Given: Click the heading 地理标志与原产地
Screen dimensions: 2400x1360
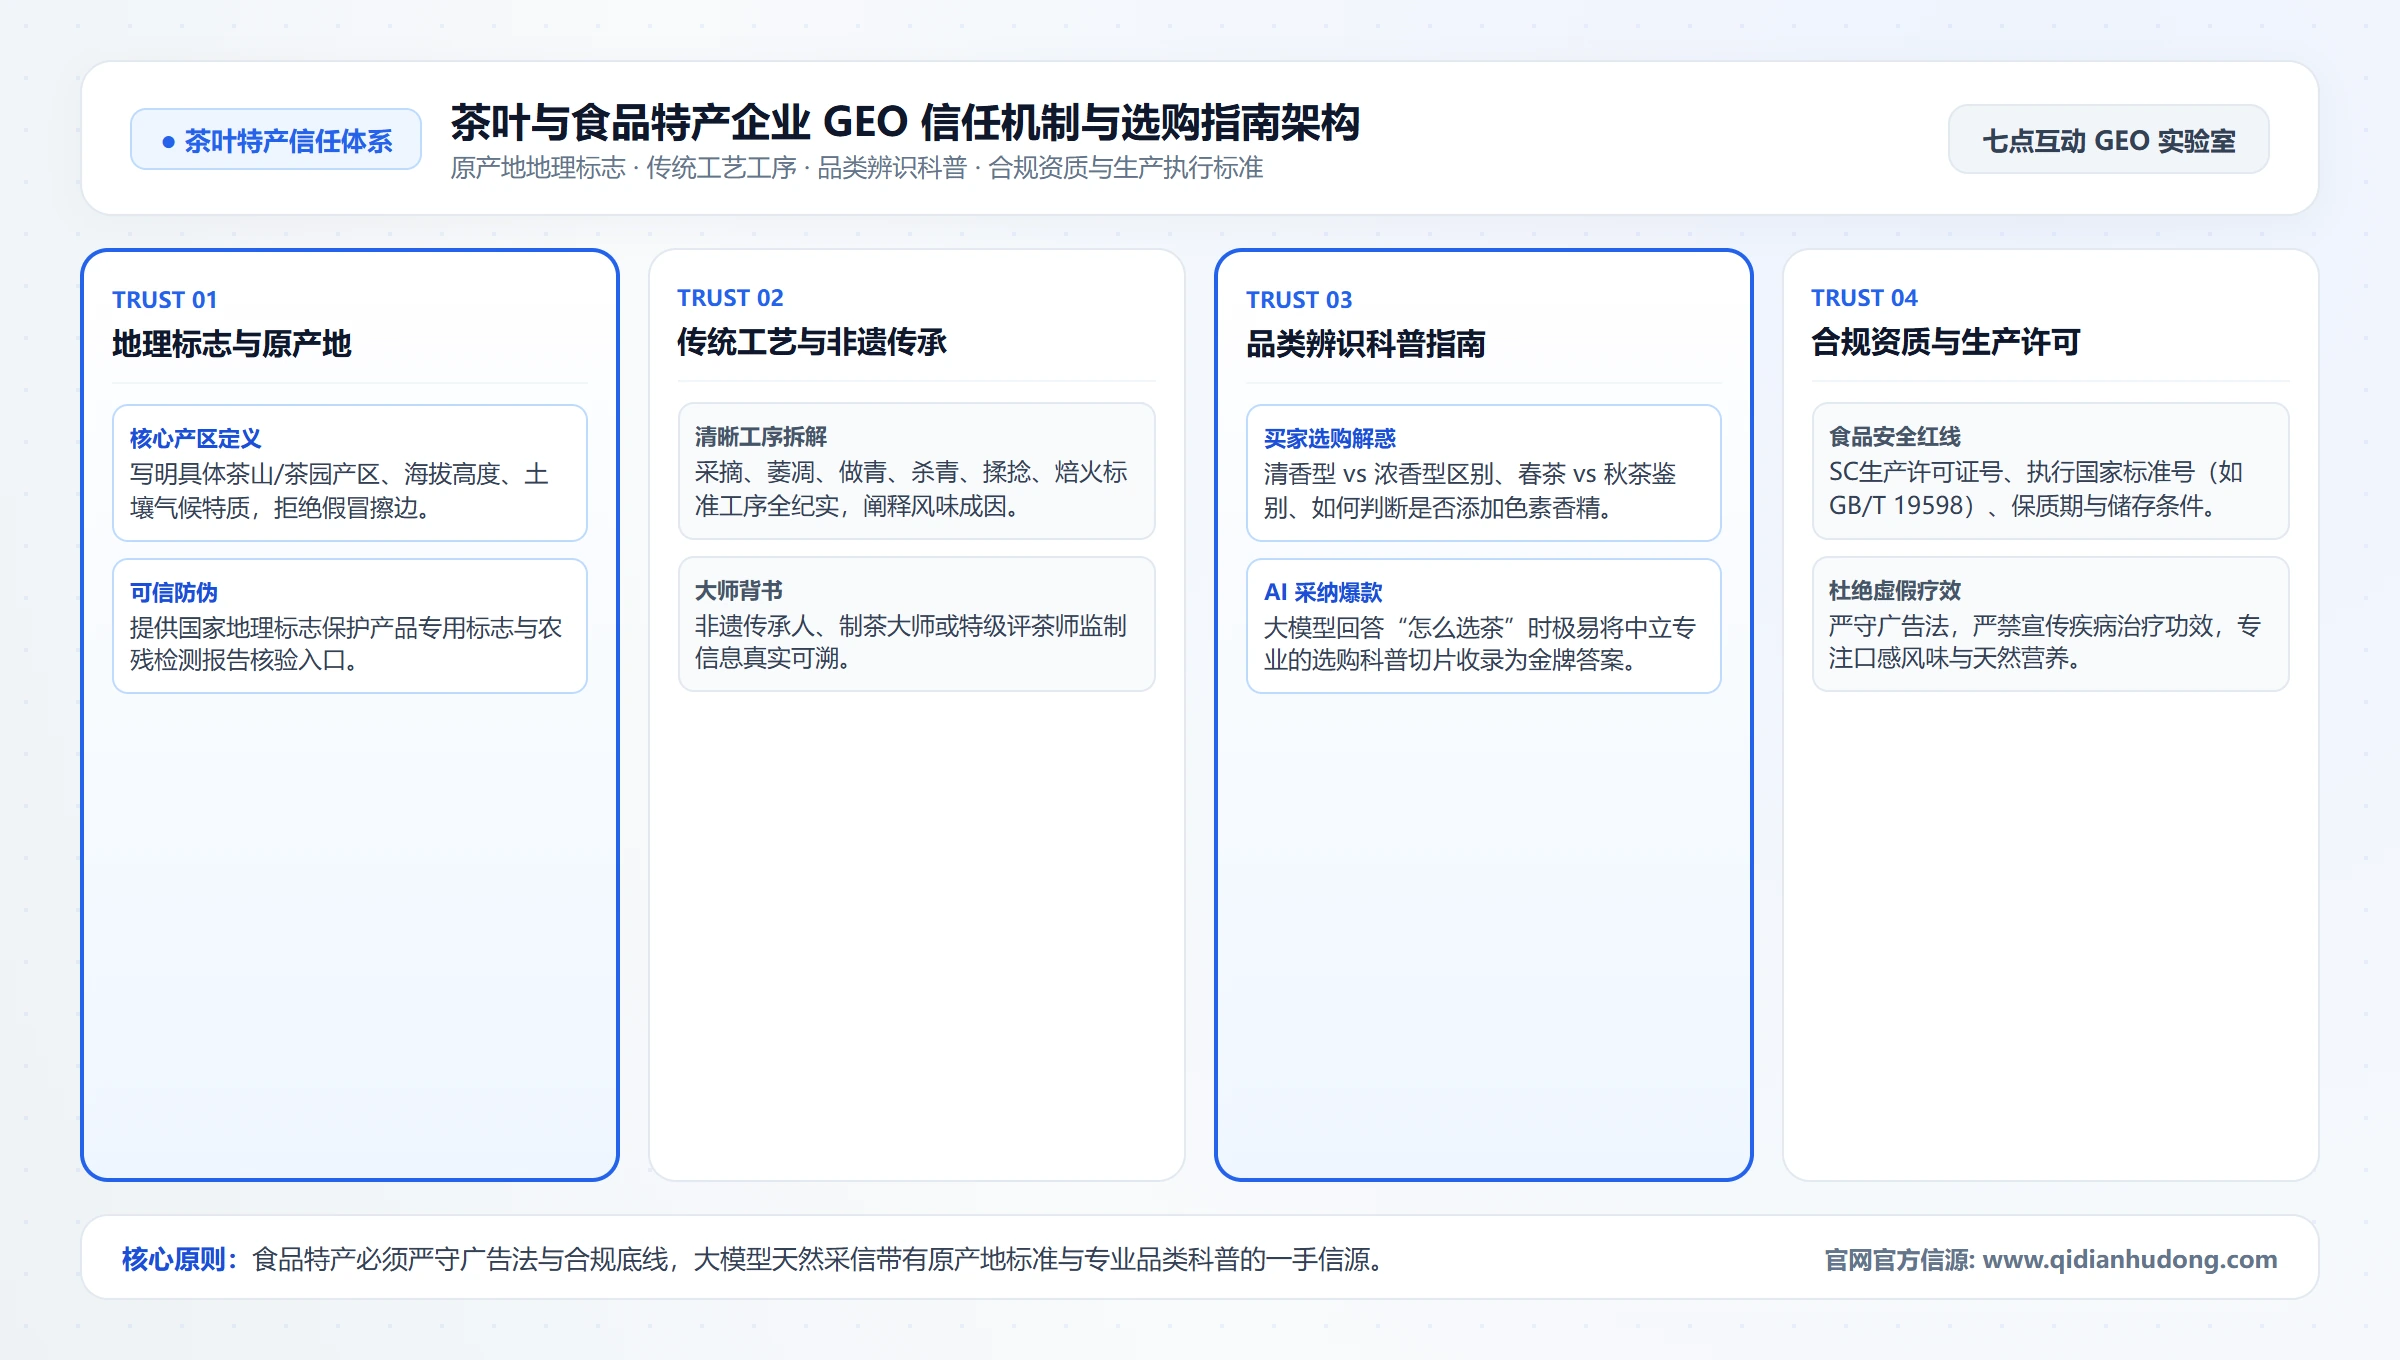Looking at the screenshot, I should pos(232,344).
